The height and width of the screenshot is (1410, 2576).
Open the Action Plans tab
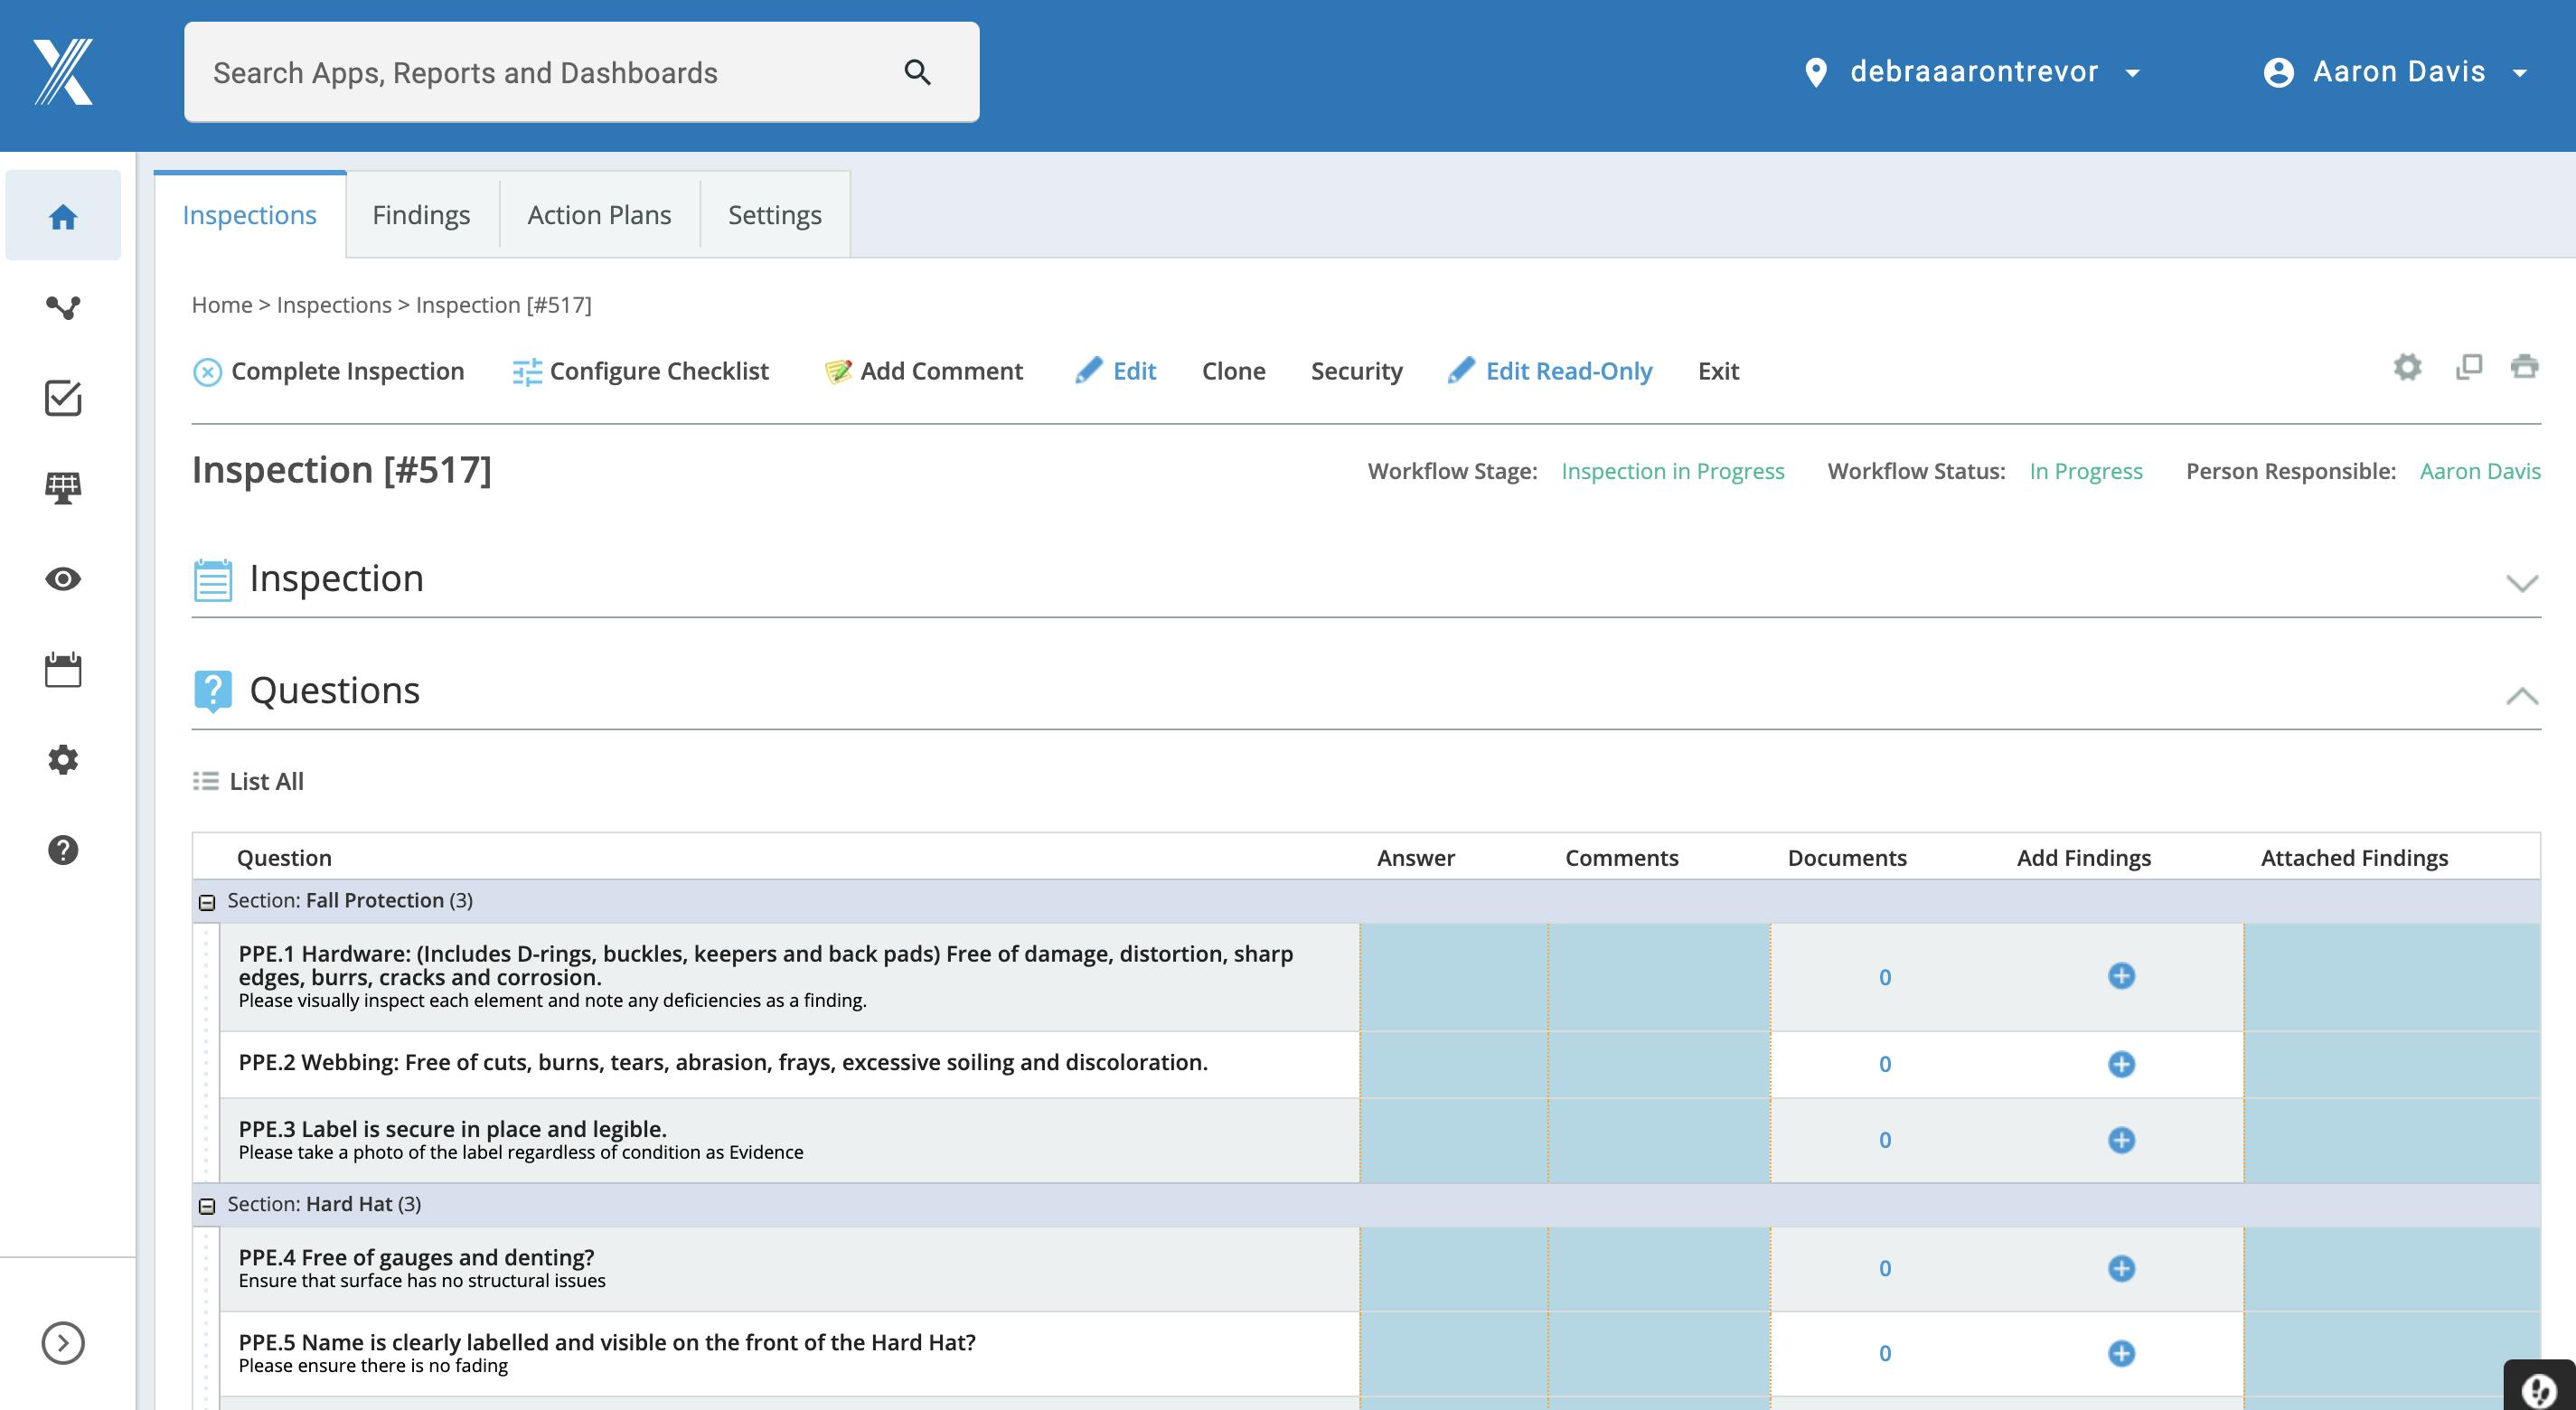pos(598,214)
